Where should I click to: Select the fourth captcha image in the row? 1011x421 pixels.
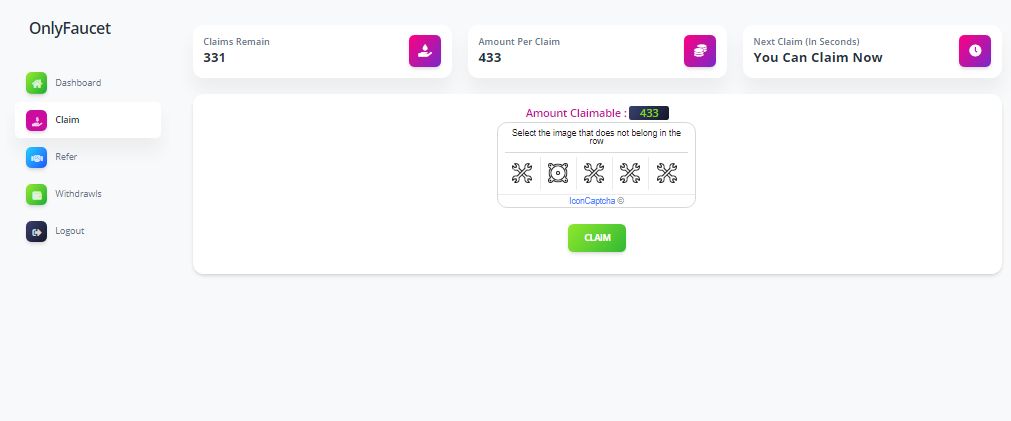(x=630, y=173)
